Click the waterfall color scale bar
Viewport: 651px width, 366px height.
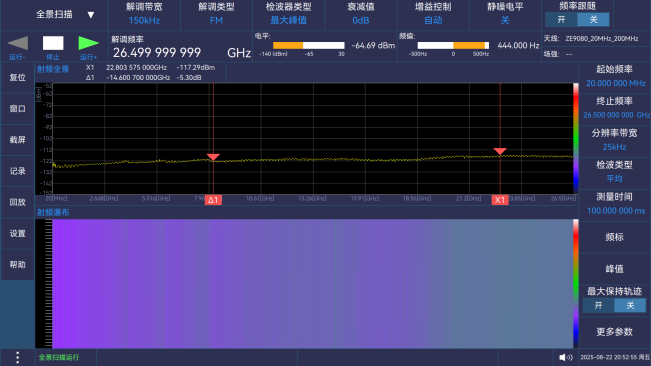point(575,283)
